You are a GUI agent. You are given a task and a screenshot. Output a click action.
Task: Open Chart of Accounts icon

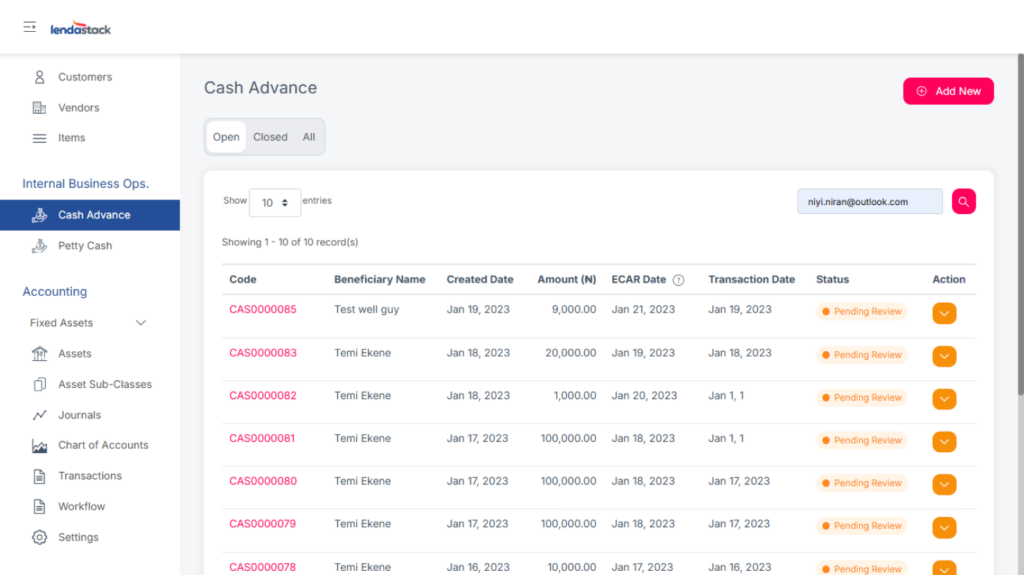click(40, 446)
